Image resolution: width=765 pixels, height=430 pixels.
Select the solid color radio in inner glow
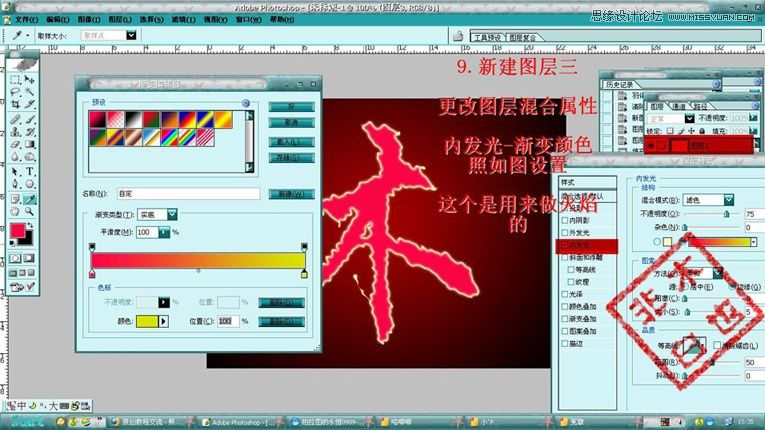coord(657,242)
